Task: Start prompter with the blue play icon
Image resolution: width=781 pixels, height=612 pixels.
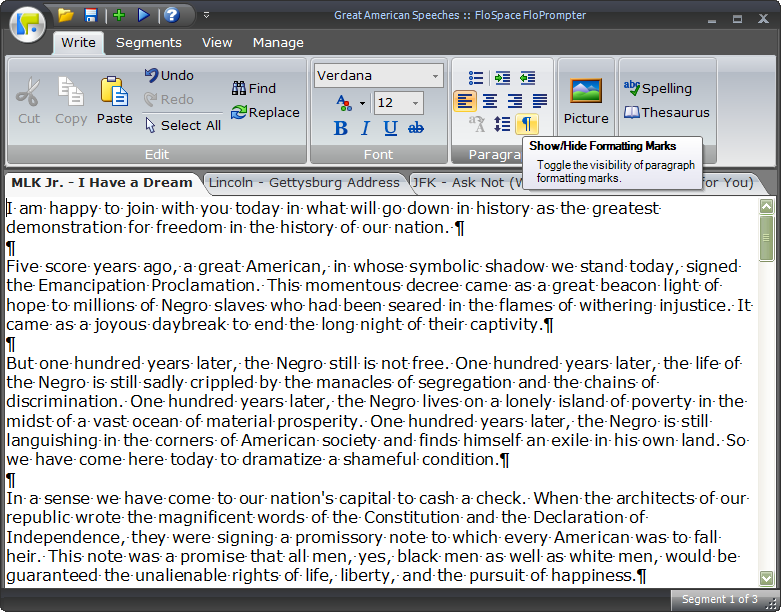Action: click(143, 15)
